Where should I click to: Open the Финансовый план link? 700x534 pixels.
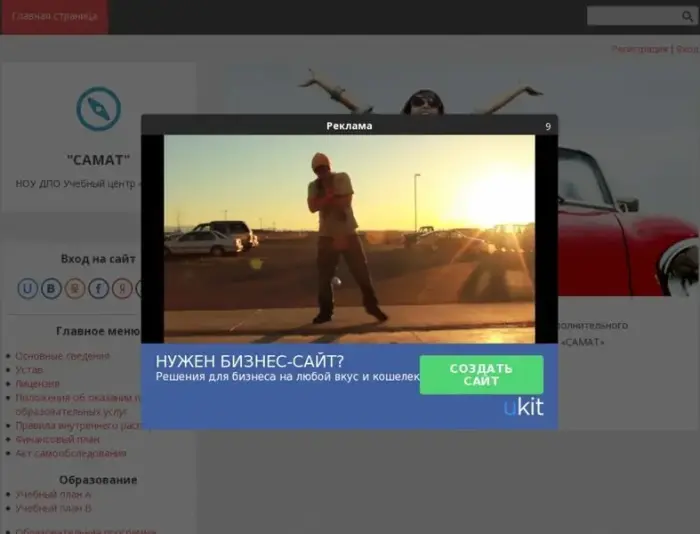(x=57, y=439)
